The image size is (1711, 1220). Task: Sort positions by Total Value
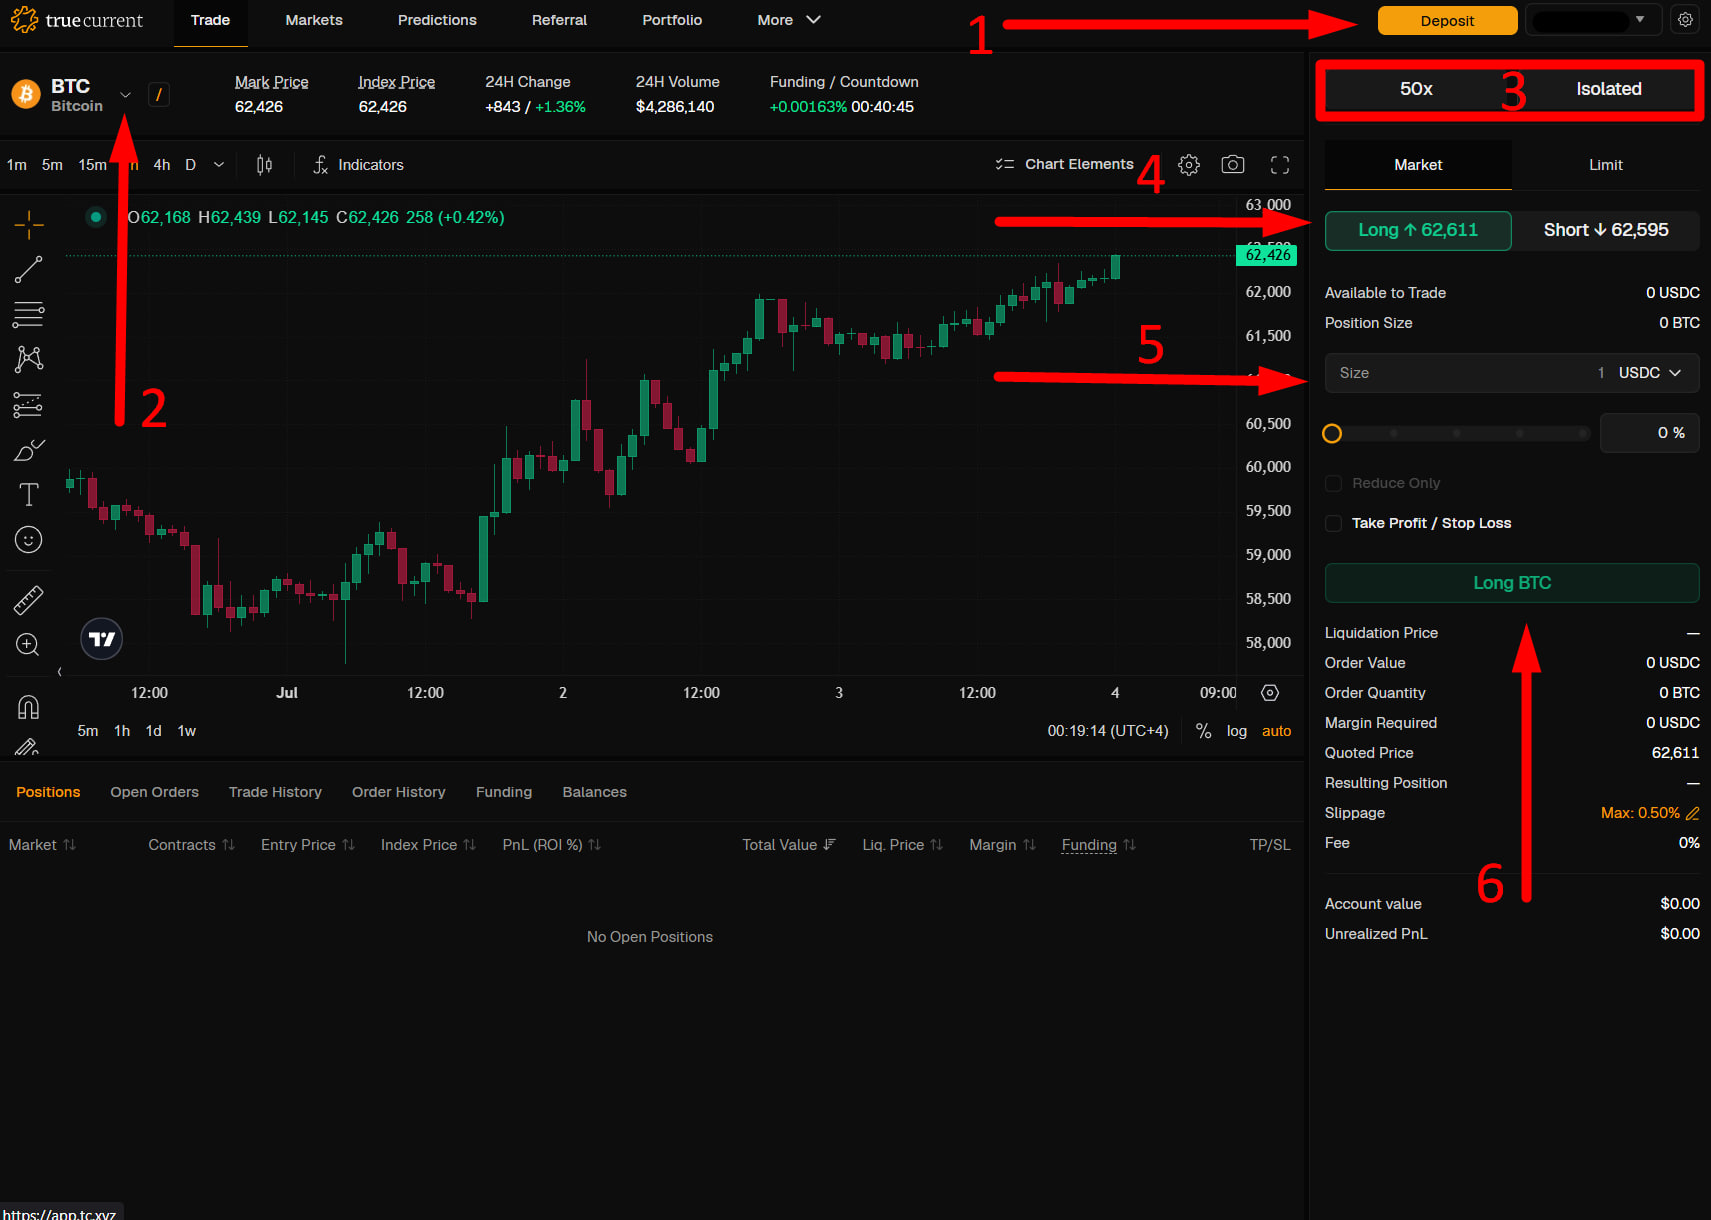click(789, 845)
